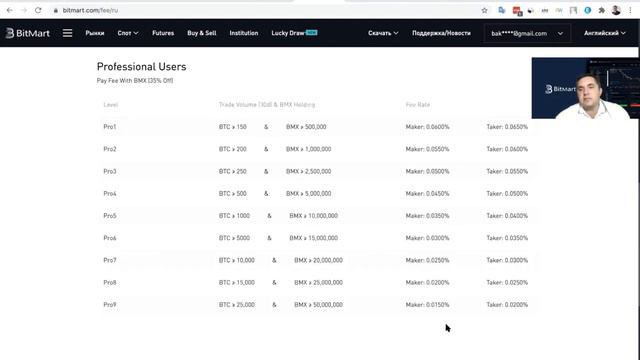Open the Buy & Sell menu item

[x=202, y=33]
